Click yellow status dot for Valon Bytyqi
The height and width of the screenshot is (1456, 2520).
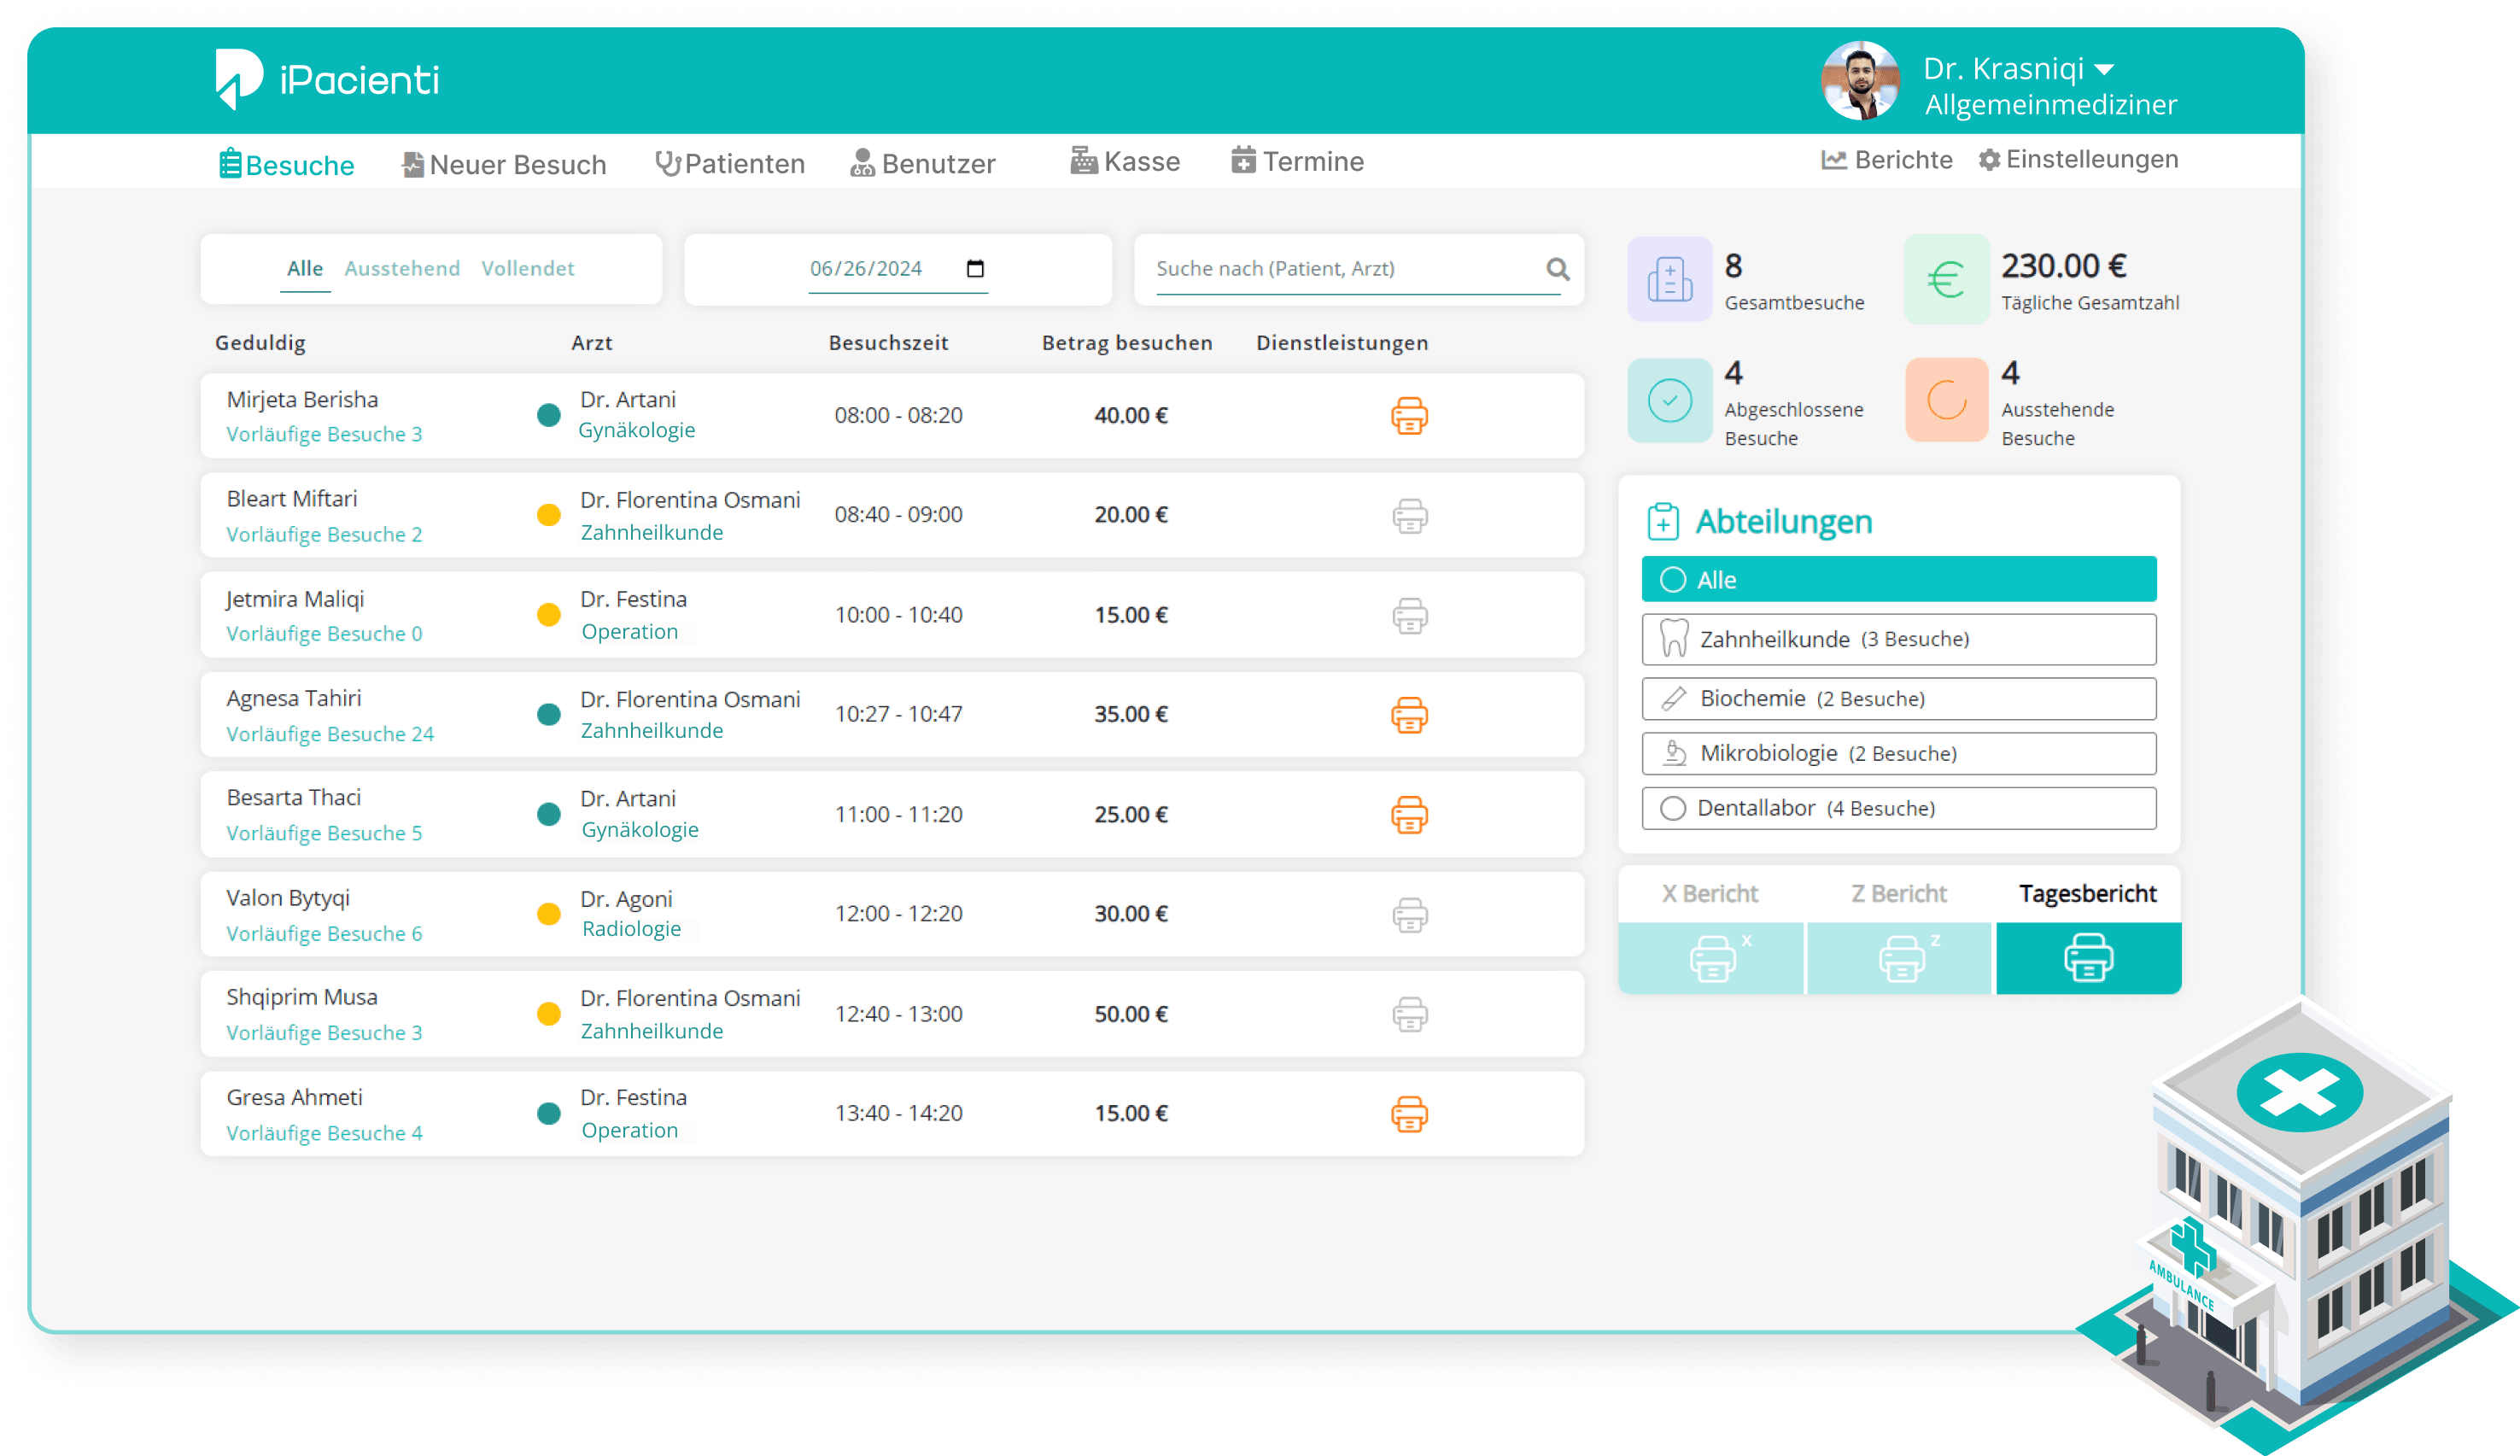point(548,914)
